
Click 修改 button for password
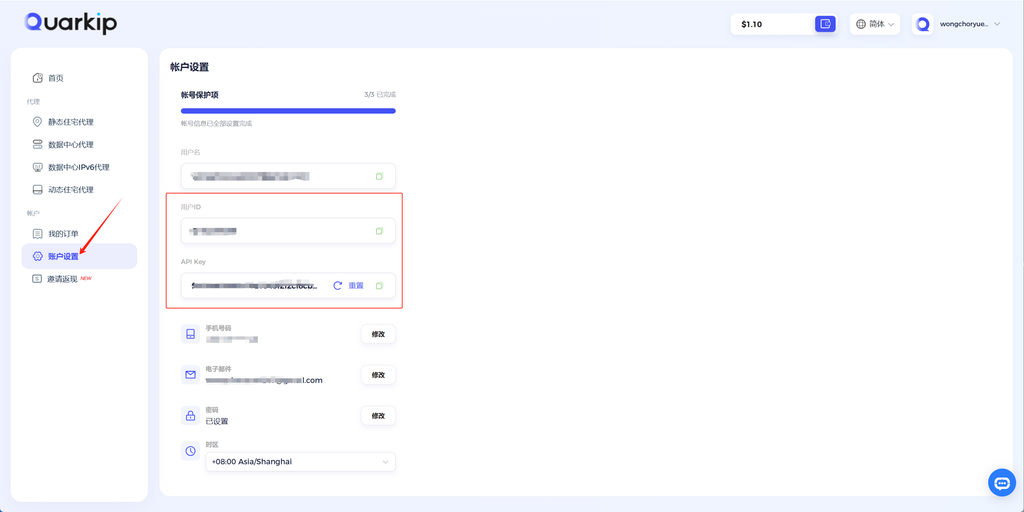[x=378, y=415]
